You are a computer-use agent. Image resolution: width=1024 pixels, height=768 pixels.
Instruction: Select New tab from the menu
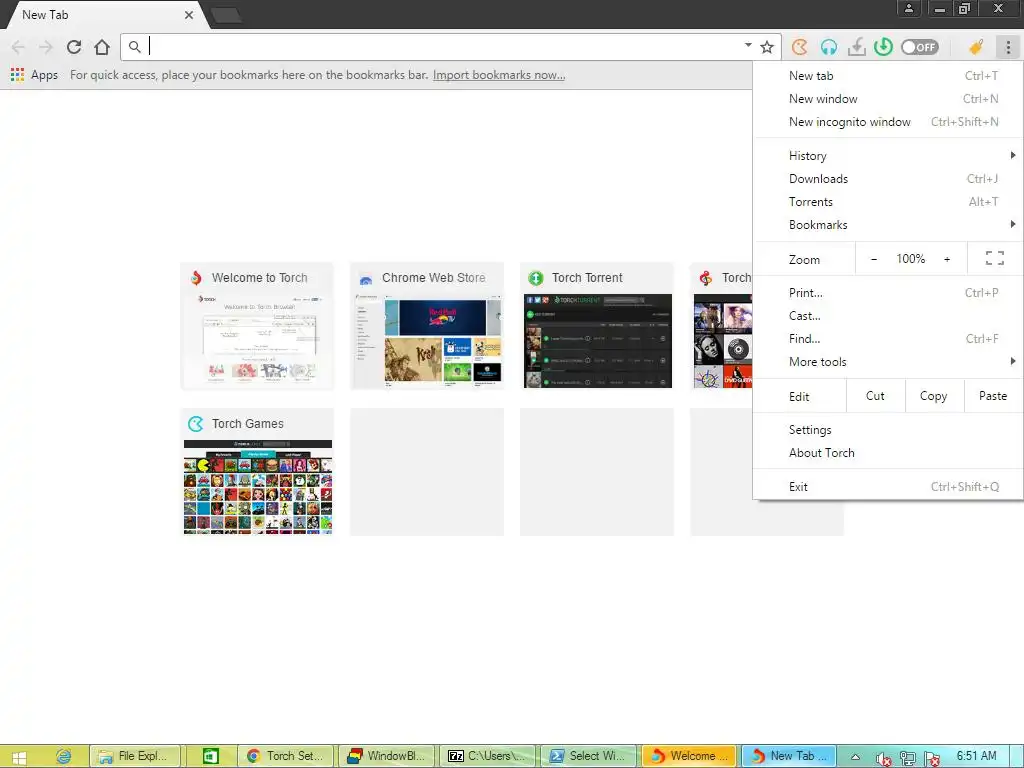[888, 76]
